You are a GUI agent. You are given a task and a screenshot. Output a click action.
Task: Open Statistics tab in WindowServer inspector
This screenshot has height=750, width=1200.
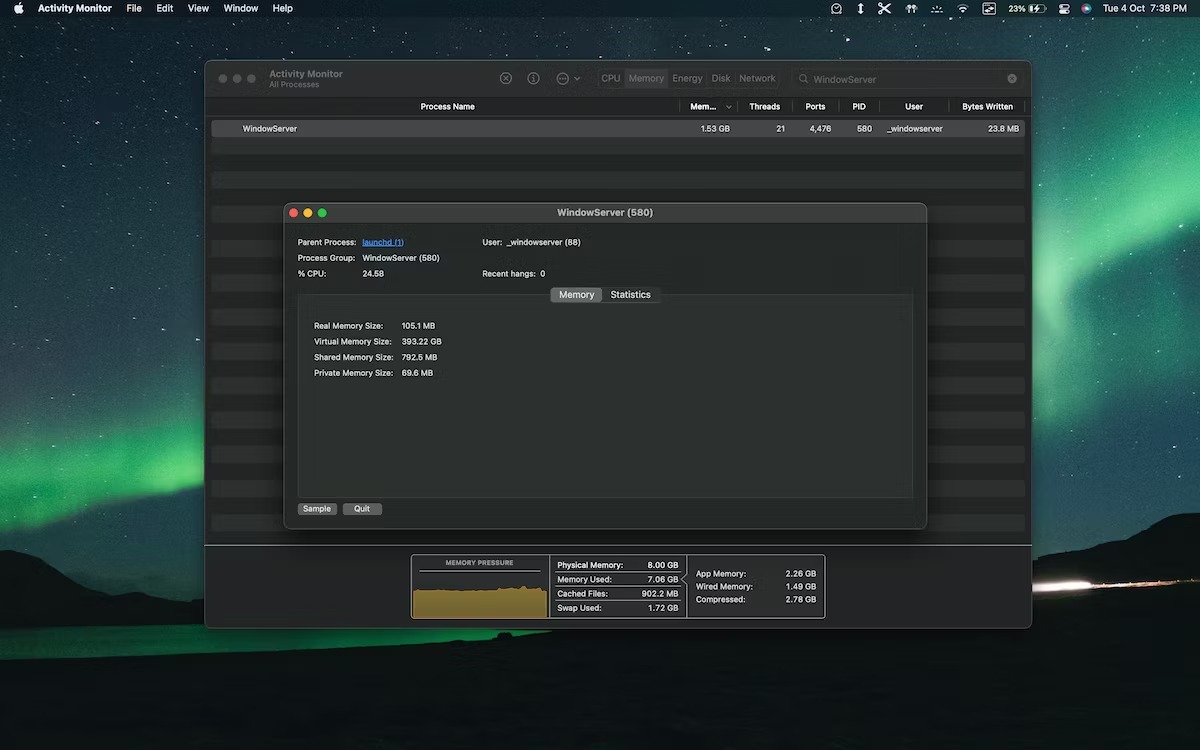point(630,295)
